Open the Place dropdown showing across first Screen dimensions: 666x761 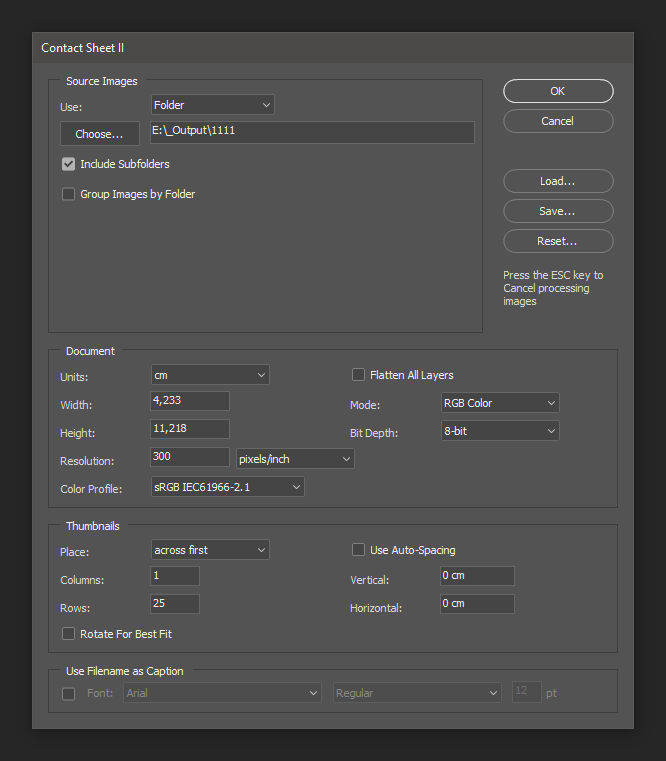pyautogui.click(x=210, y=550)
